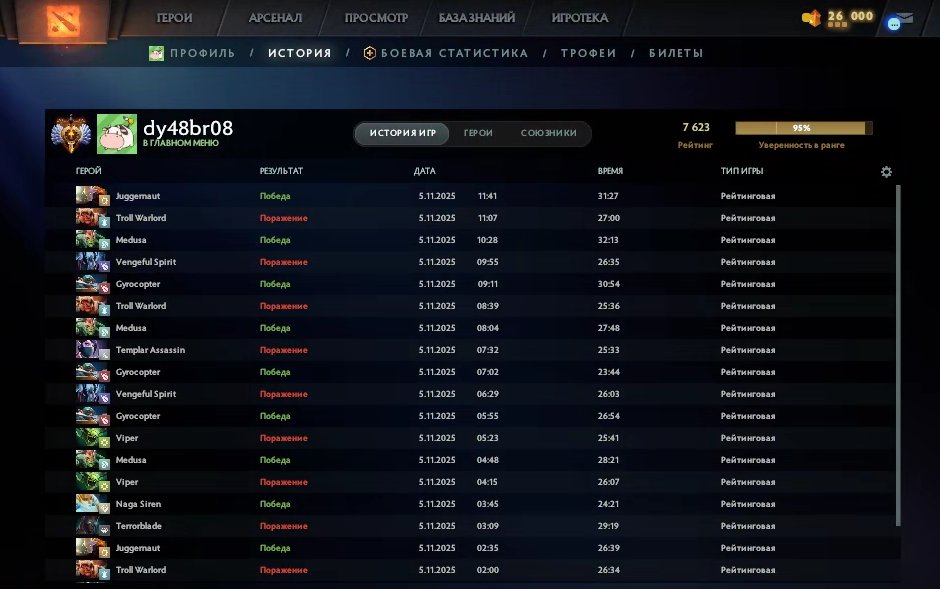Select the История игр segment
This screenshot has height=589, width=940.
(402, 134)
